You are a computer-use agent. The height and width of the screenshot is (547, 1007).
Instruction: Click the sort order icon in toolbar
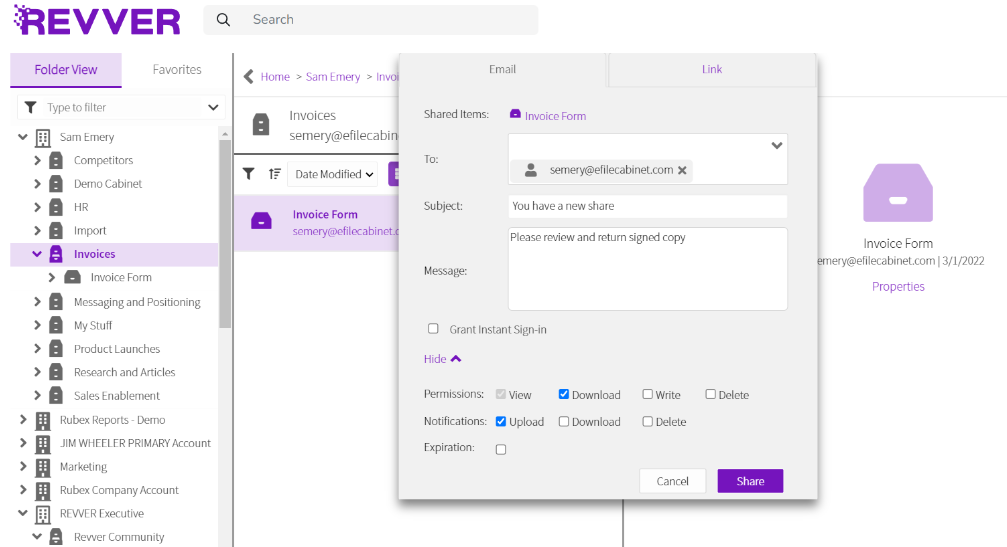(x=275, y=174)
